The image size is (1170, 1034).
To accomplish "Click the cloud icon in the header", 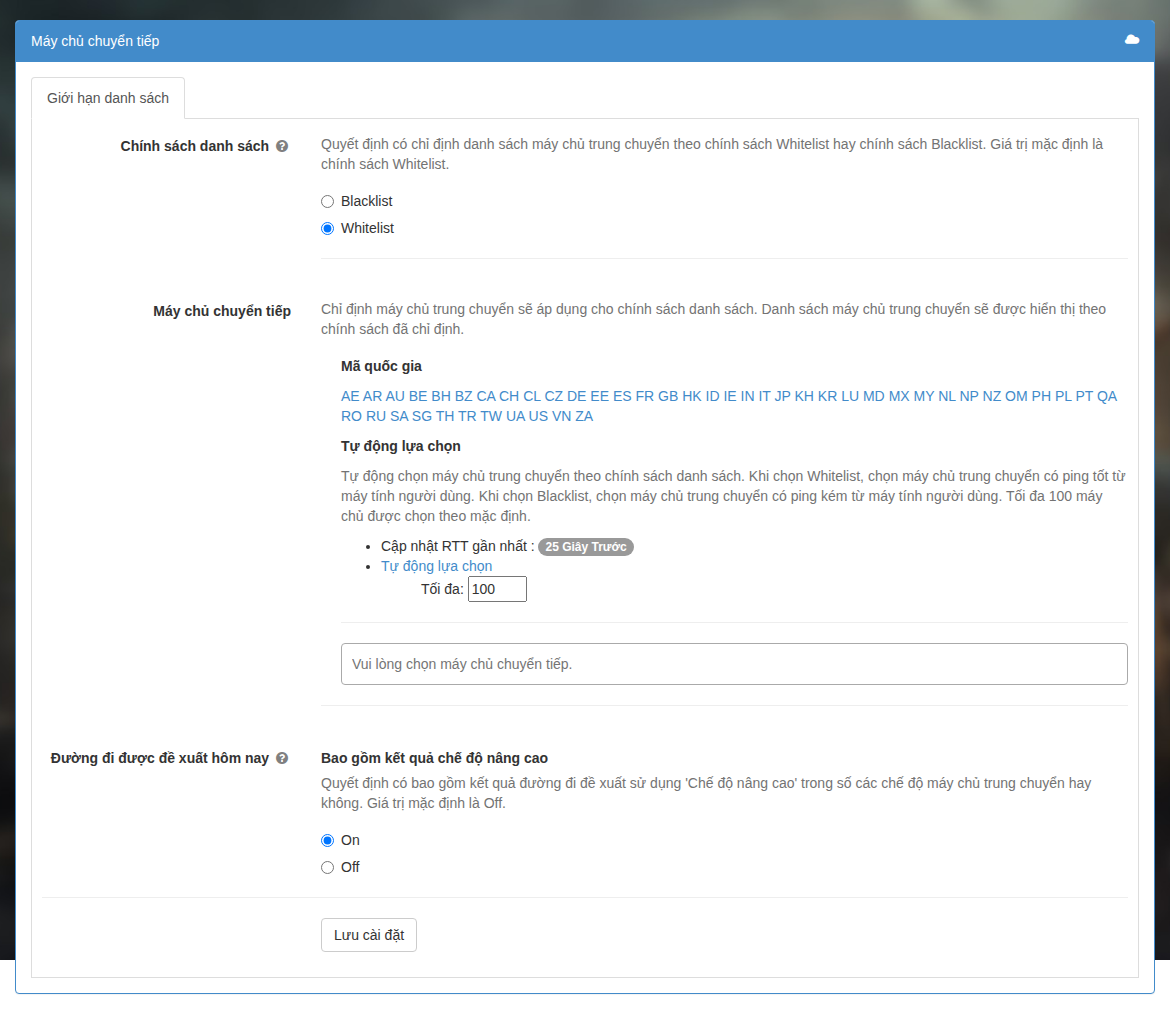I will tap(1131, 40).
